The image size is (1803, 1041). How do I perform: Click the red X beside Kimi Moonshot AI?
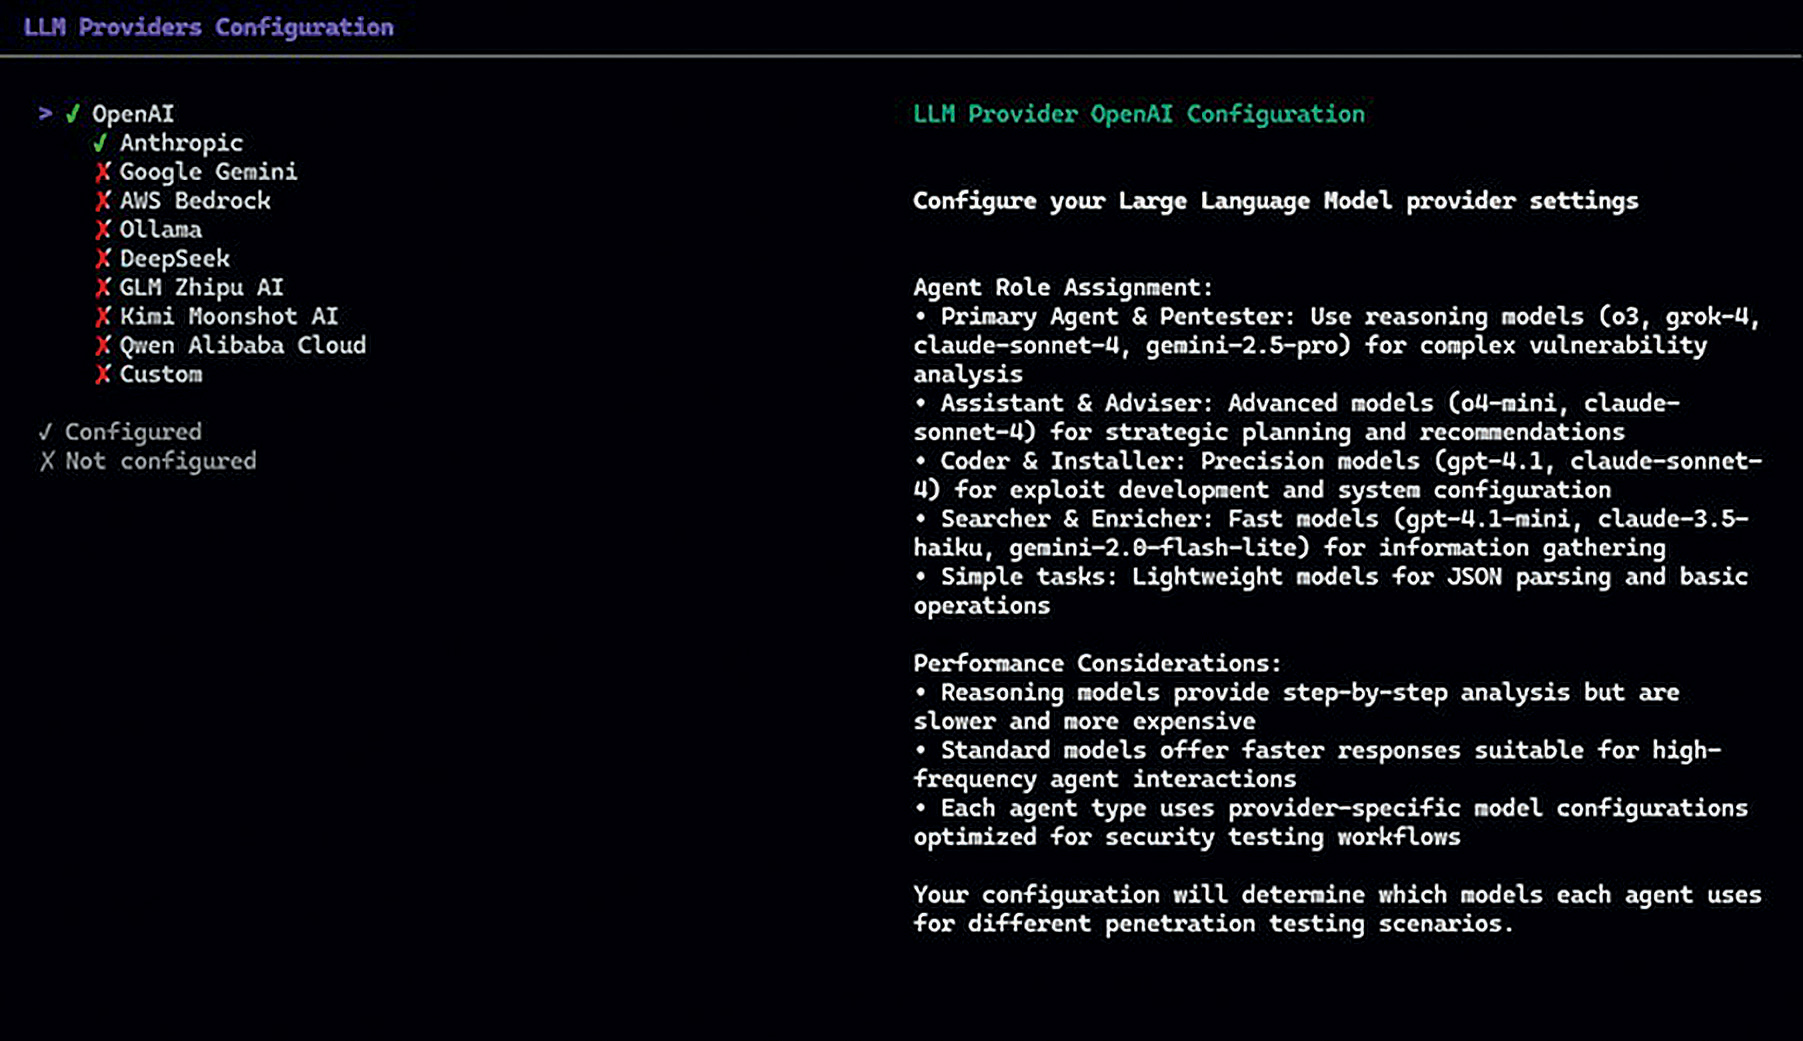pos(102,317)
